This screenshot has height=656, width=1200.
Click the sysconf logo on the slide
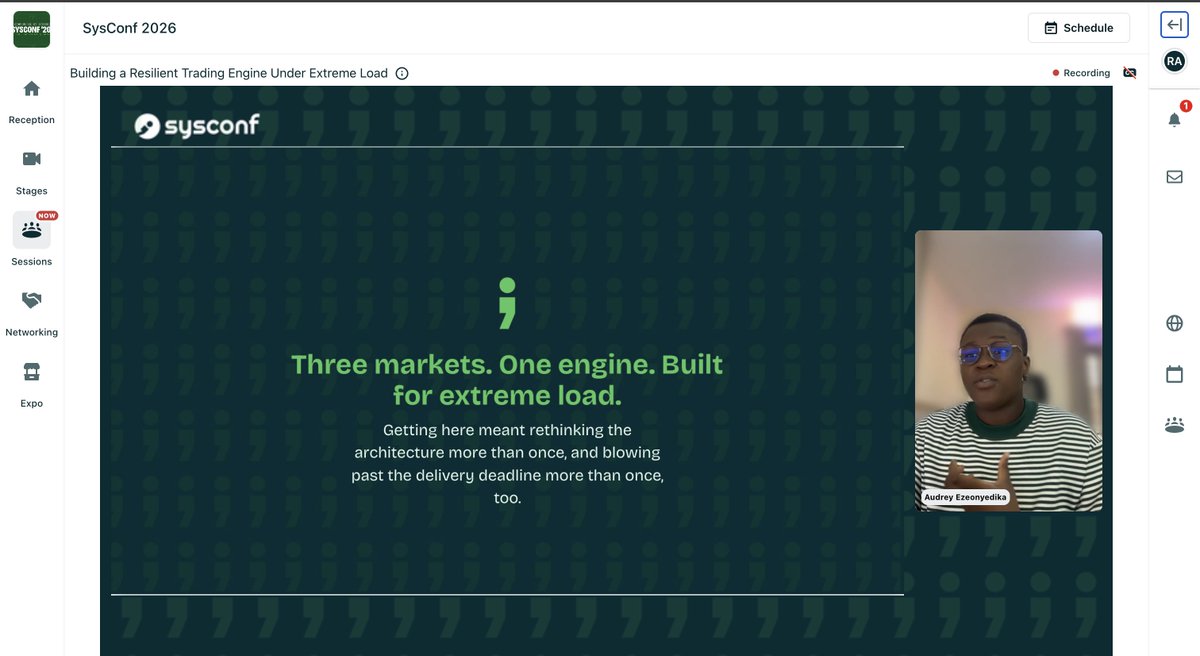[197, 125]
